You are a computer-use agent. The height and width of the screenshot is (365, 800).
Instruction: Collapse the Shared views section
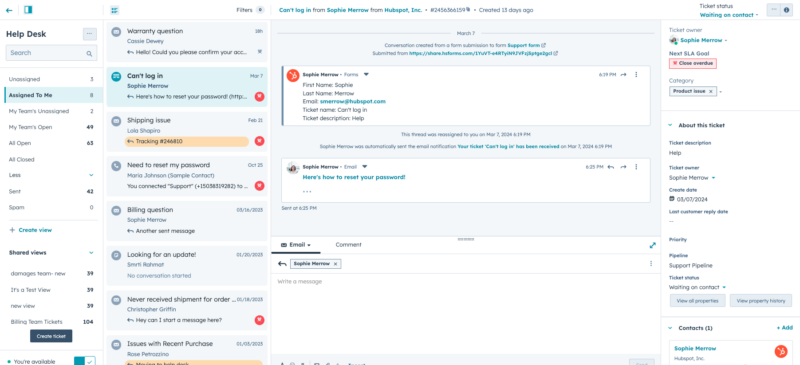point(91,253)
